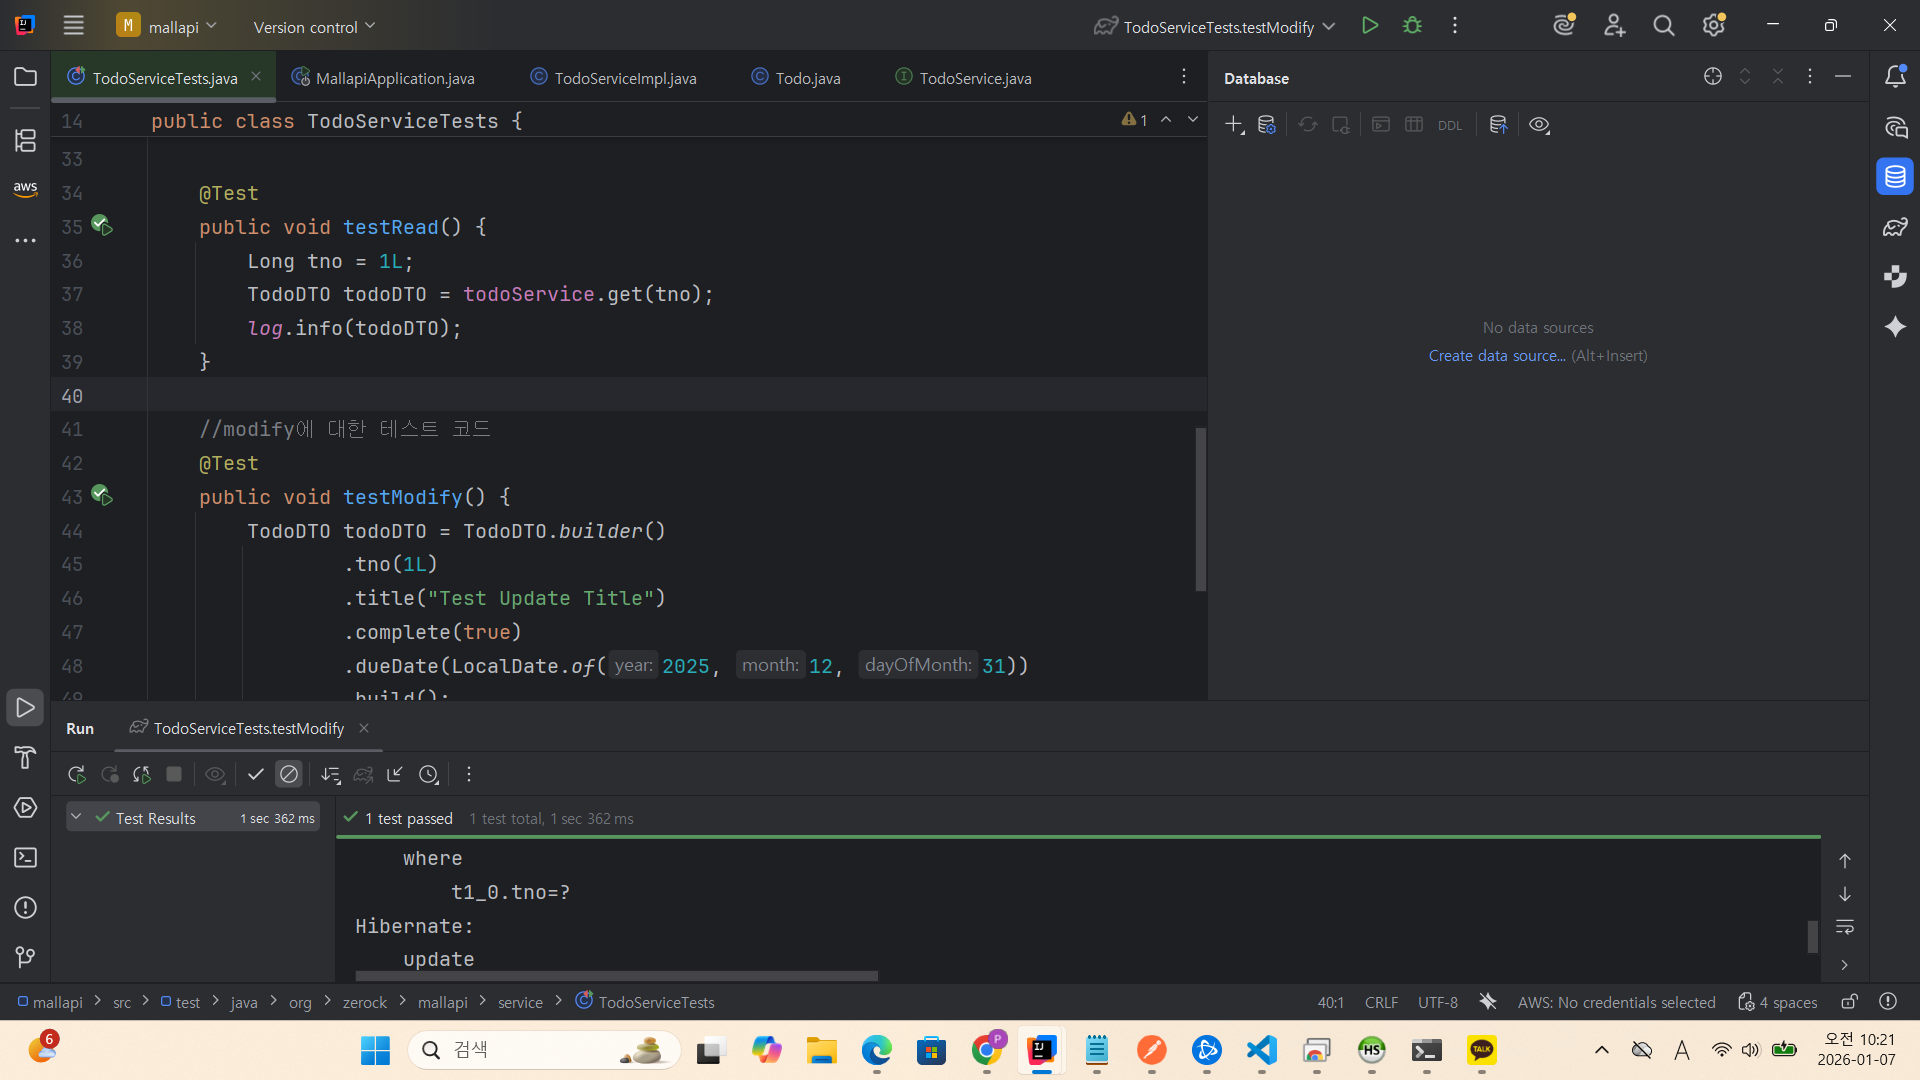Expand the Version control dropdown
The width and height of the screenshot is (1920, 1080).
pyautogui.click(x=314, y=27)
